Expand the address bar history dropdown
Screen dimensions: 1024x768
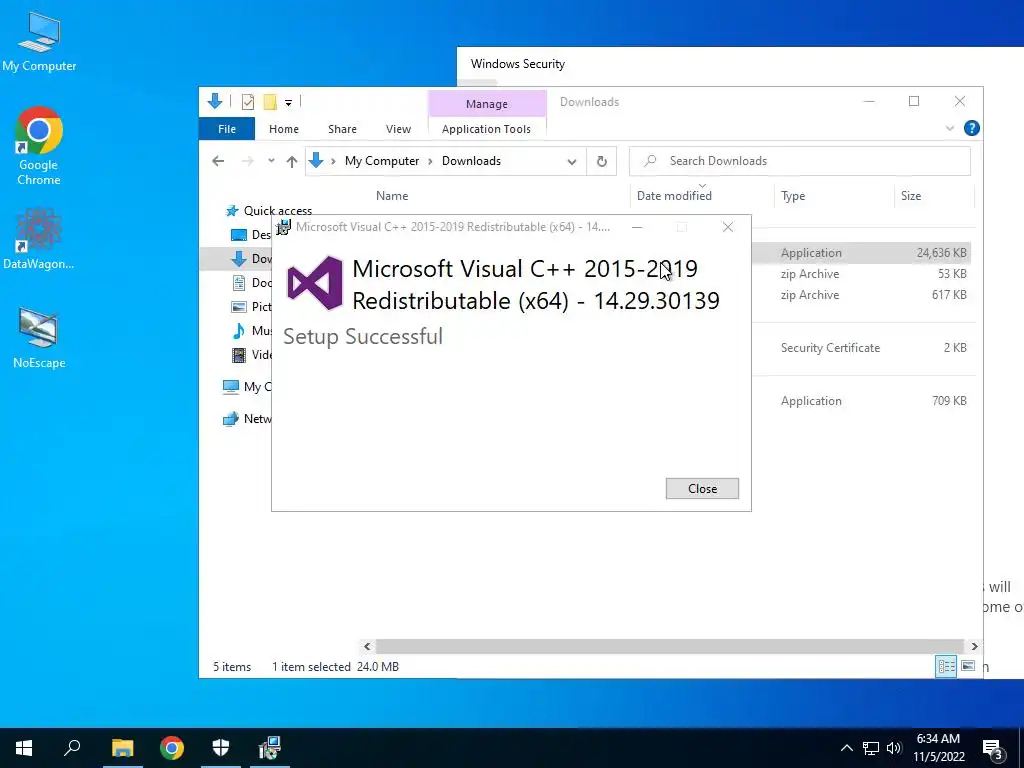click(571, 162)
